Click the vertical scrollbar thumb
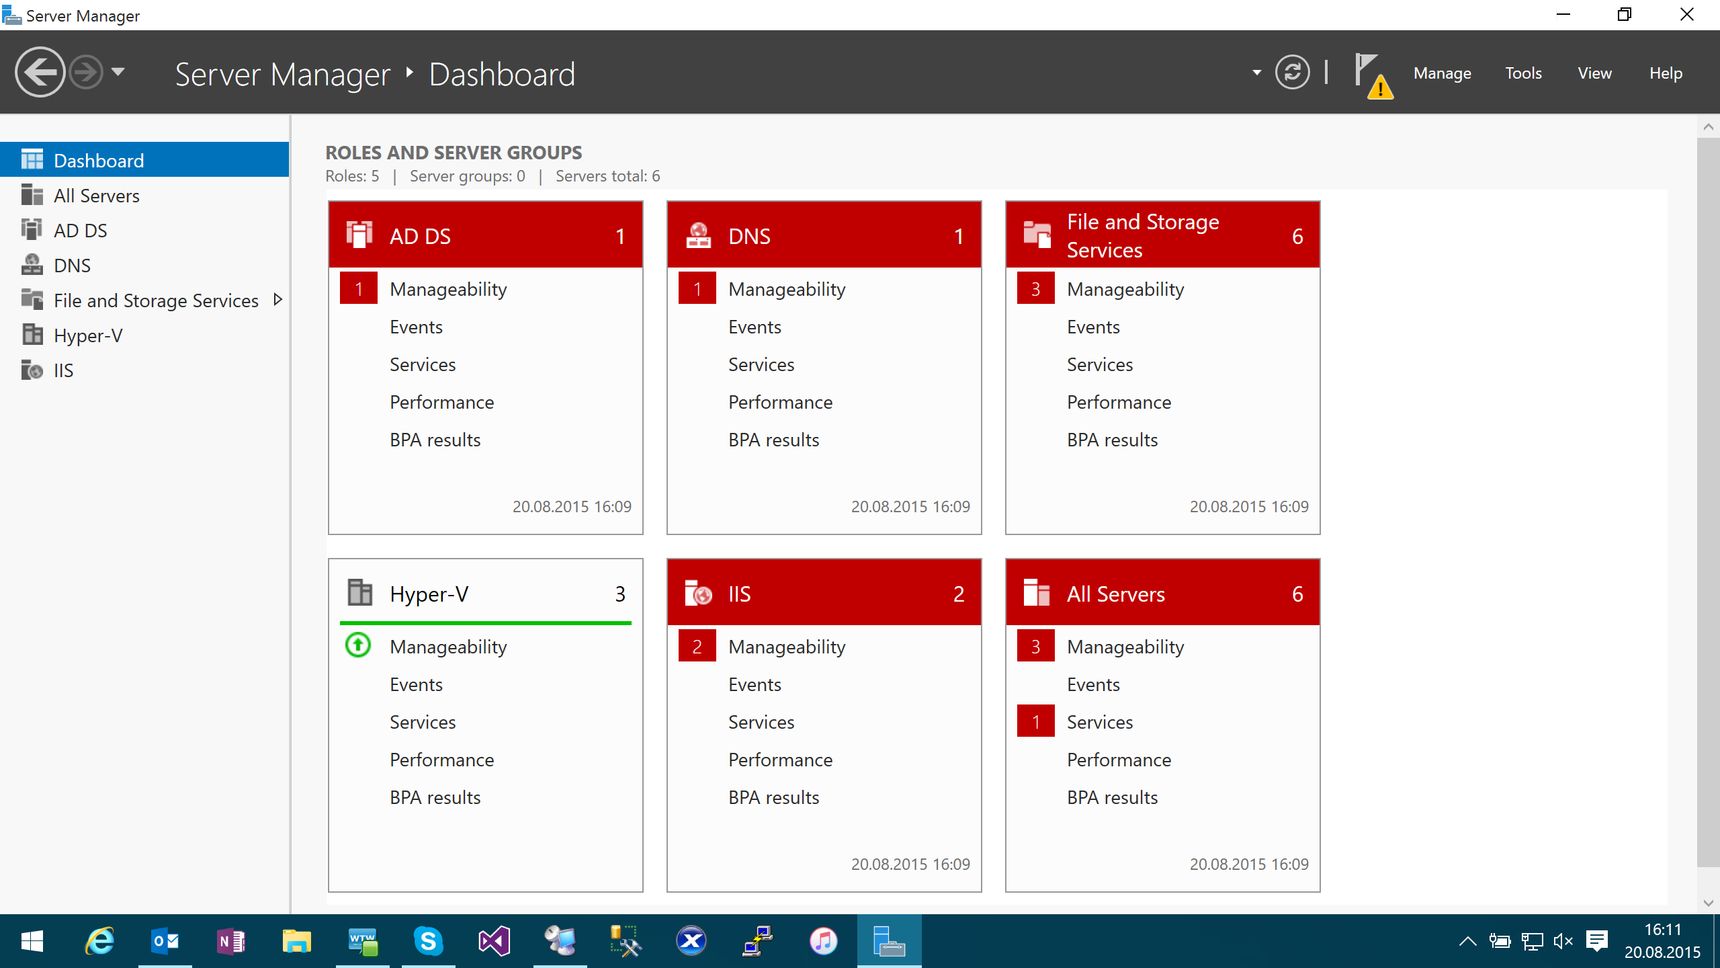Viewport: 1720px width, 968px height. point(1708,503)
